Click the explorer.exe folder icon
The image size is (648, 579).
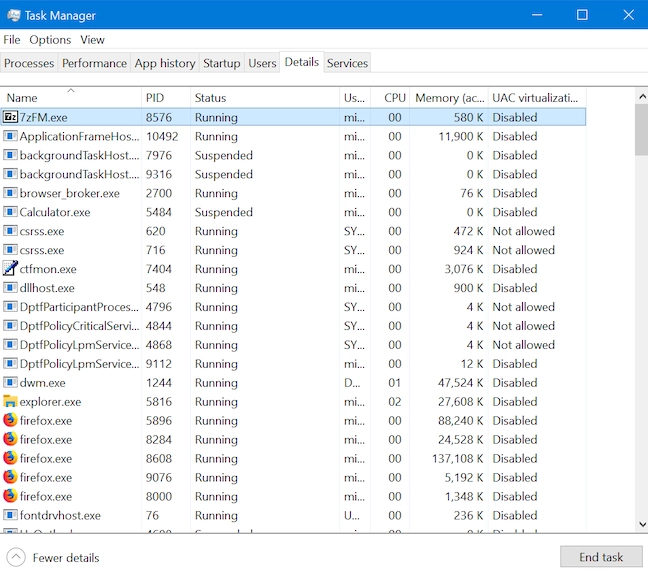pyautogui.click(x=10, y=401)
